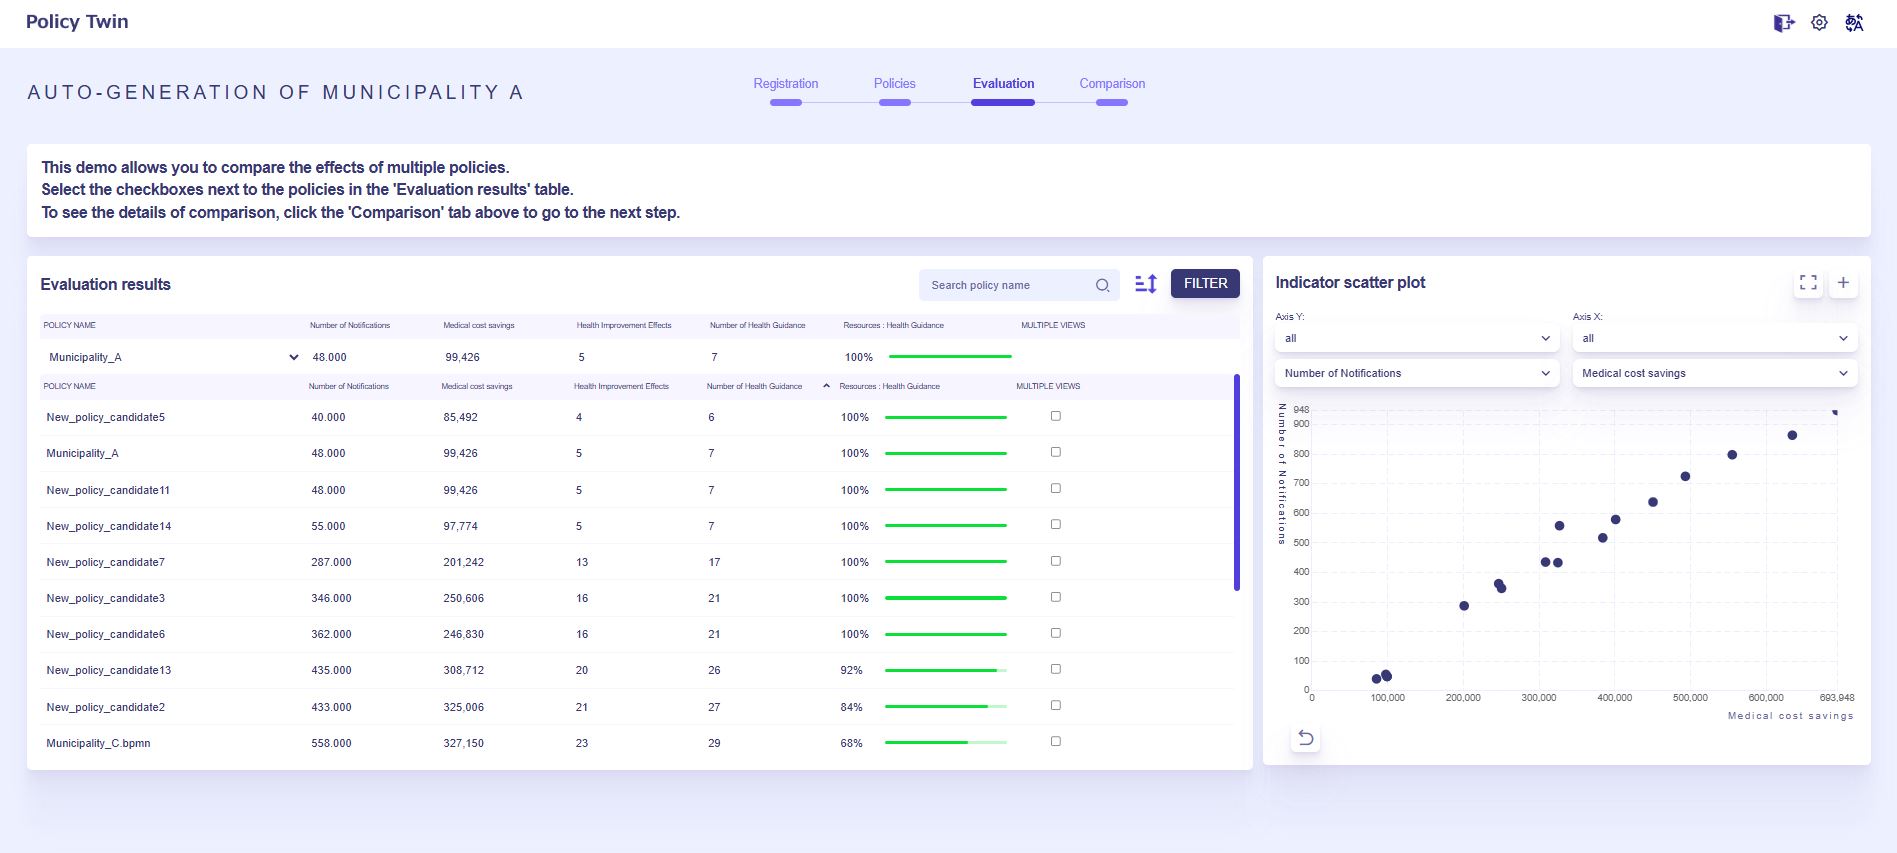Screen dimensions: 1897x853
Task: Select checkbox for New_policy_candidate7 row
Action: [x=1055, y=561]
